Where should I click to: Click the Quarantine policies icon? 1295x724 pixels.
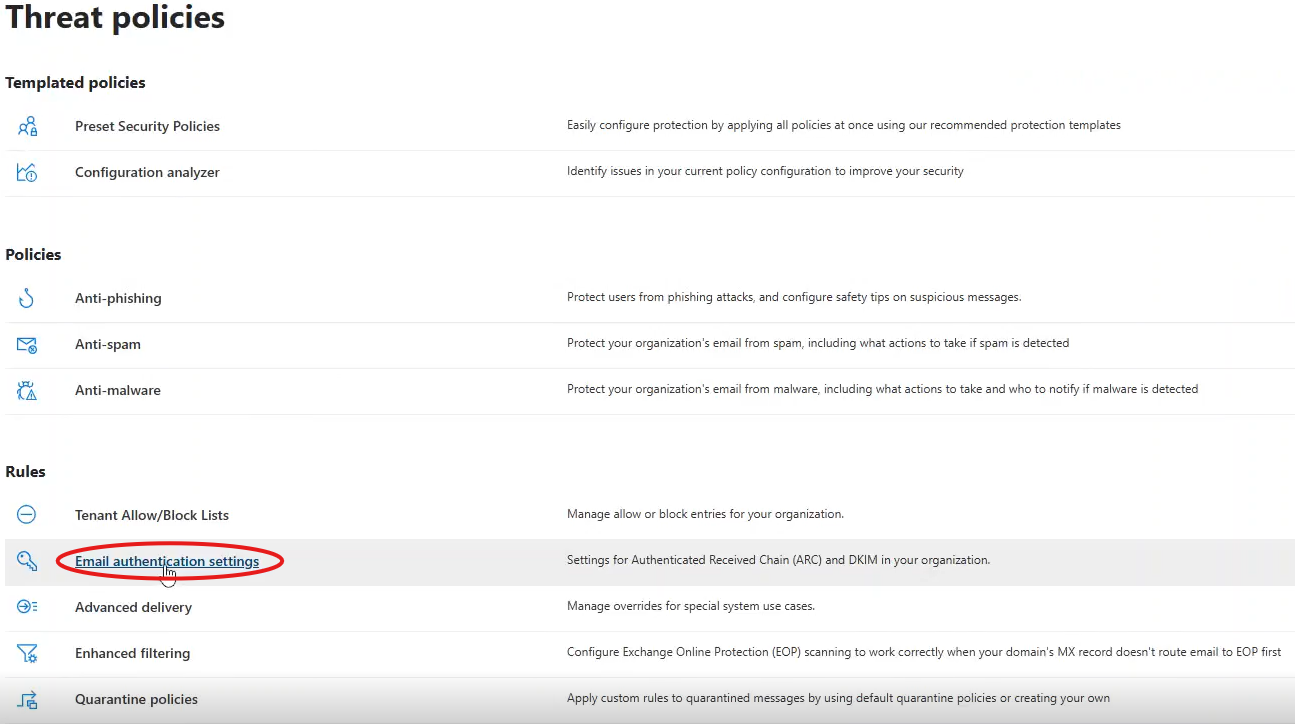27,699
